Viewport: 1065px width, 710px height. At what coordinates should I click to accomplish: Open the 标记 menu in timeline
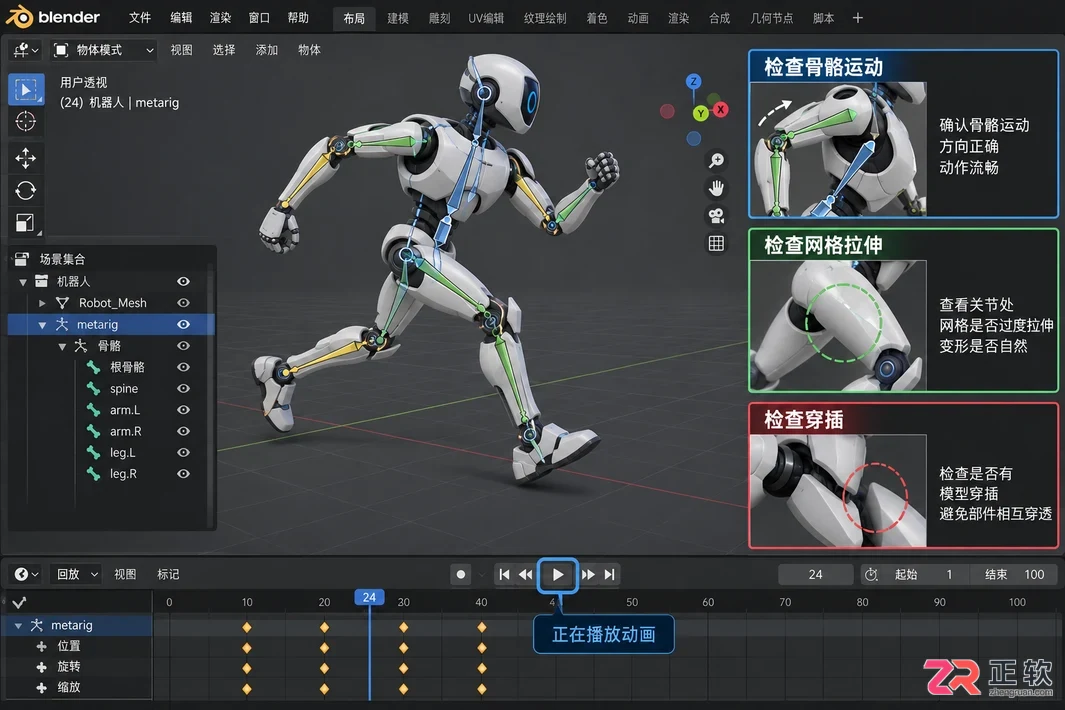pyautogui.click(x=168, y=575)
